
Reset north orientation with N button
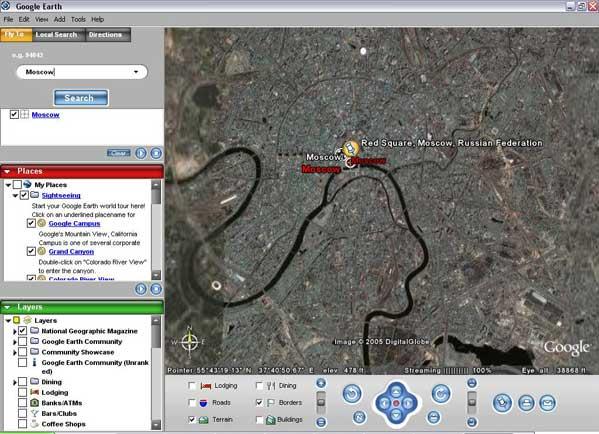(359, 417)
